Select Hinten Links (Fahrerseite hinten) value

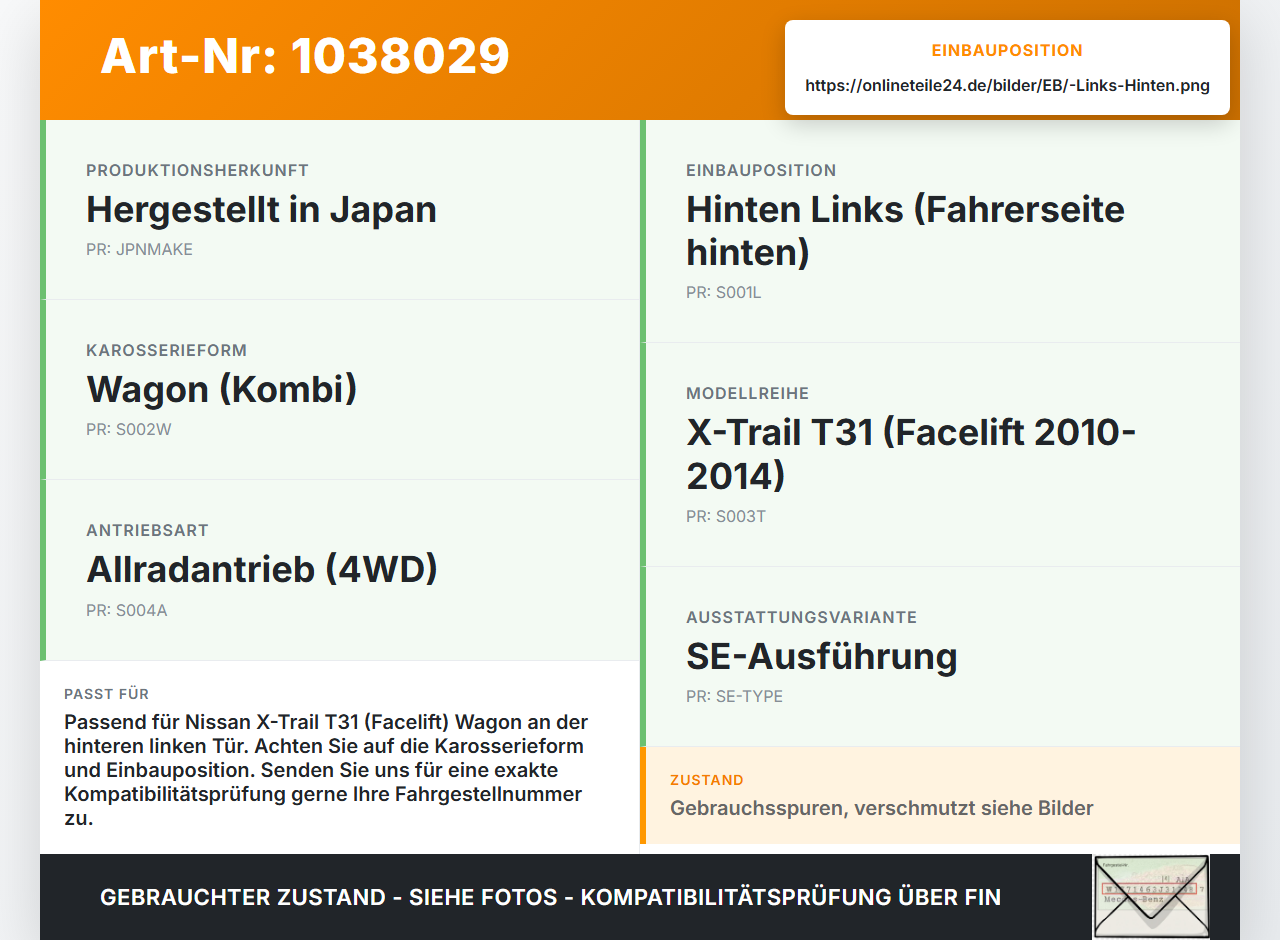pos(905,230)
